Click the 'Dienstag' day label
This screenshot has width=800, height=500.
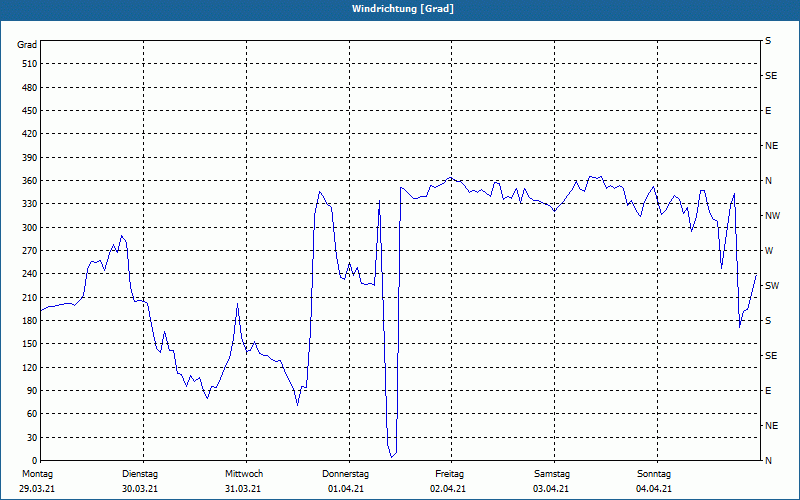[x=140, y=474]
